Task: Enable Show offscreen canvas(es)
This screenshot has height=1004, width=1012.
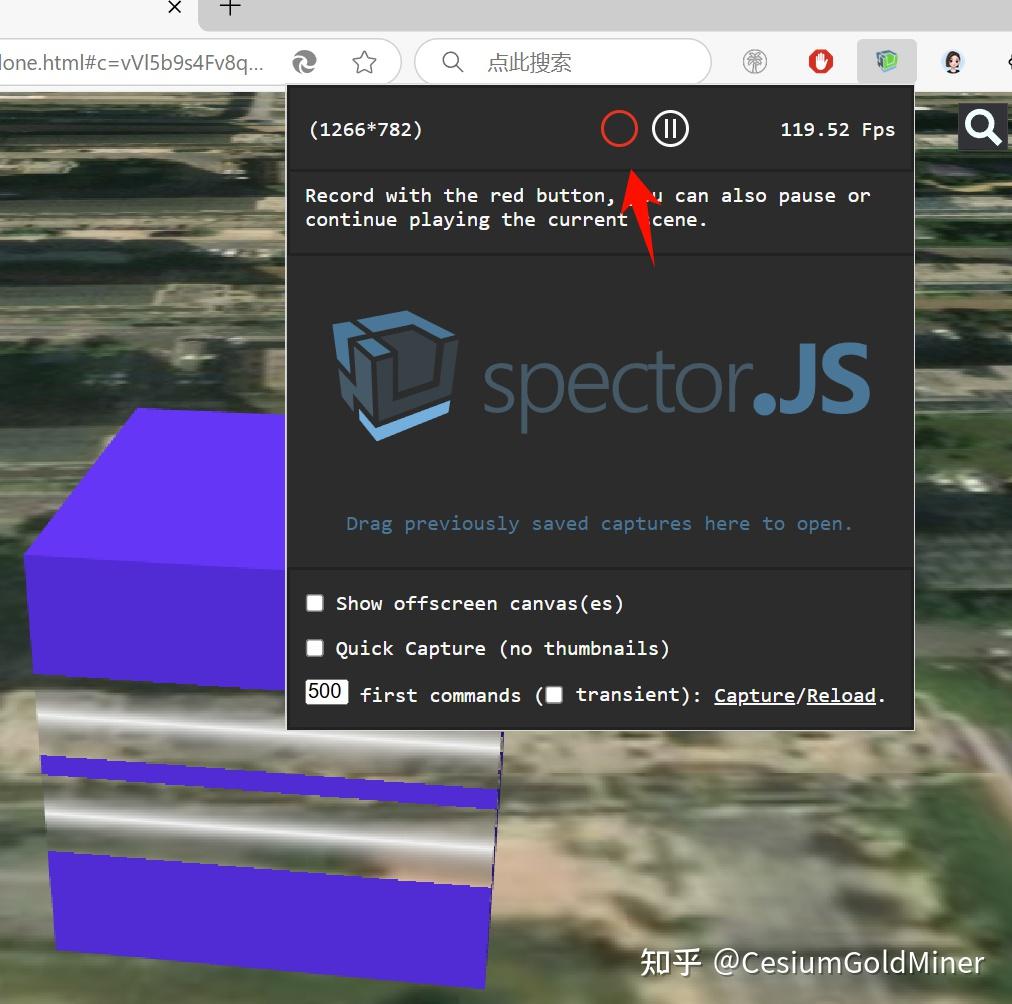Action: [315, 603]
